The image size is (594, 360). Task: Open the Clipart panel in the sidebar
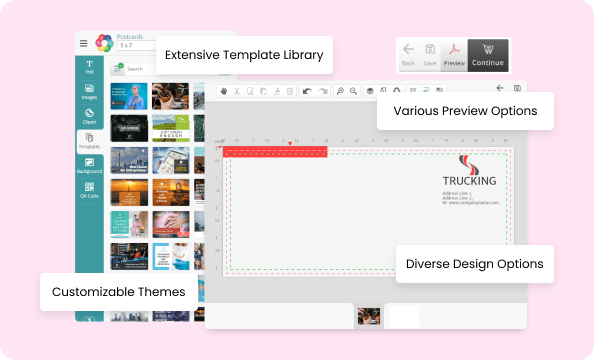pos(89,117)
